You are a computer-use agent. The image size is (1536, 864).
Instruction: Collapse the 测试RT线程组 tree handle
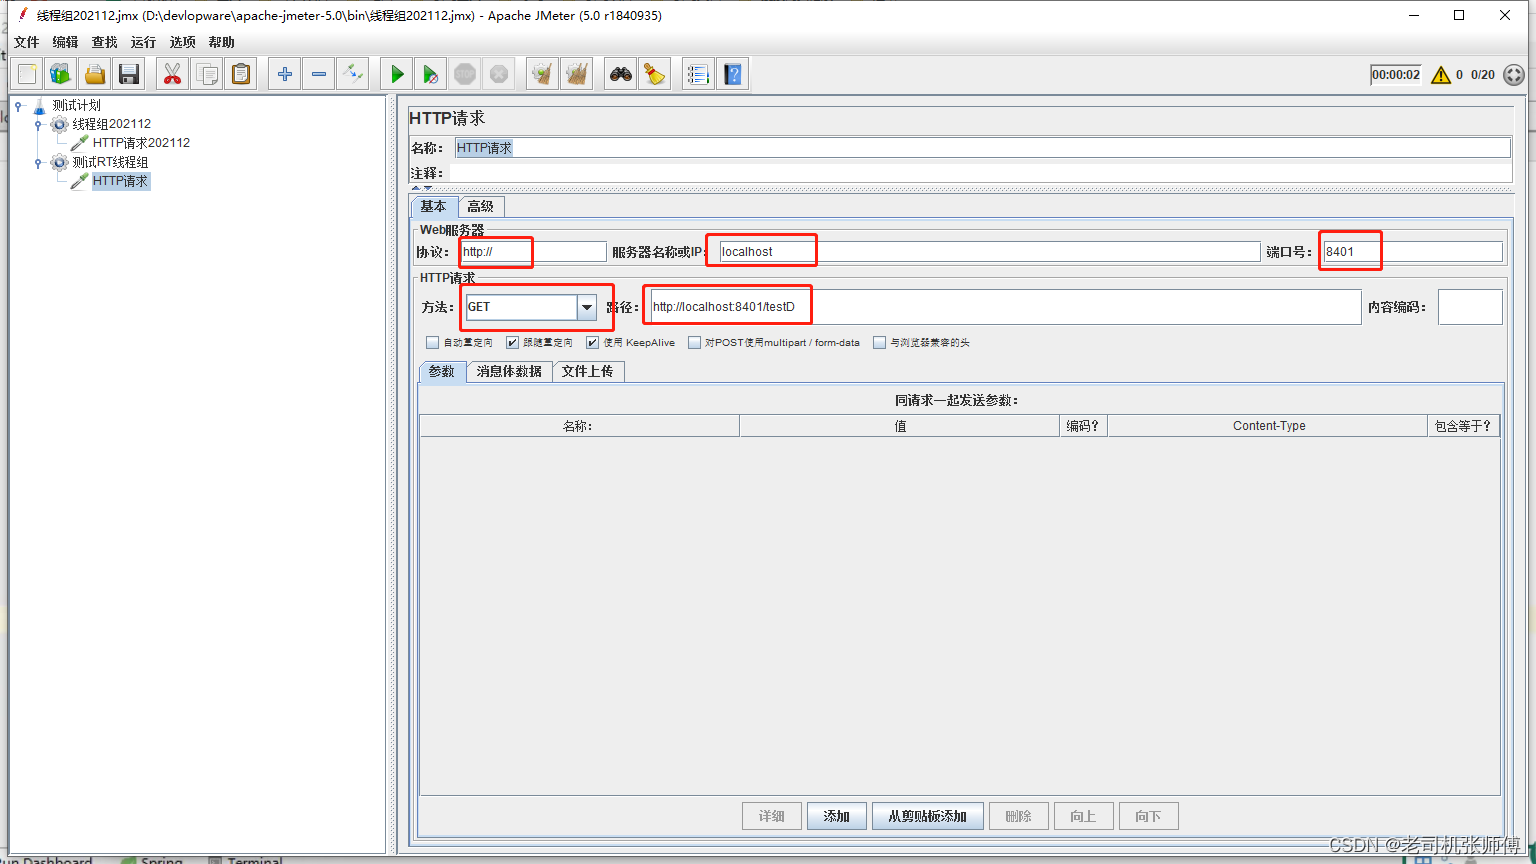click(38, 162)
